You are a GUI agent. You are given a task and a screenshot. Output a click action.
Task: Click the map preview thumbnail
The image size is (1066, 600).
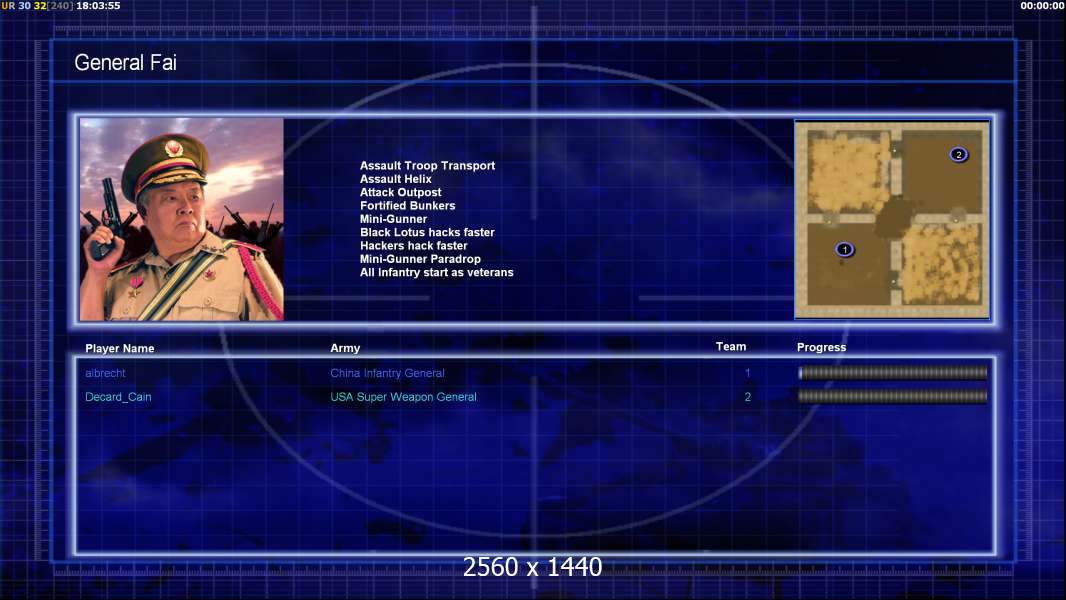tap(892, 219)
